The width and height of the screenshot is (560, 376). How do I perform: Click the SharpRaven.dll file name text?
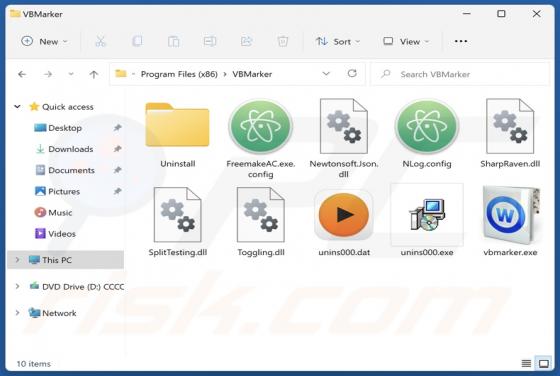[510, 164]
